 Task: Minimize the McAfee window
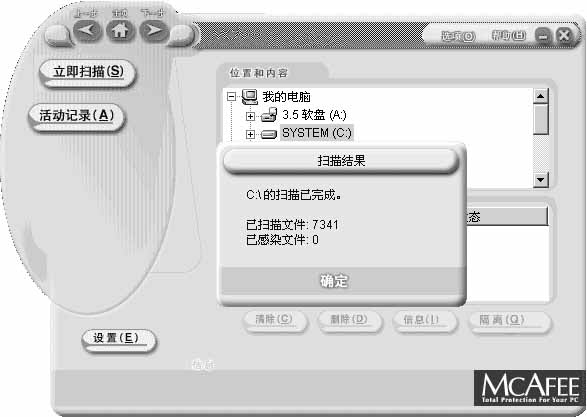tap(543, 36)
